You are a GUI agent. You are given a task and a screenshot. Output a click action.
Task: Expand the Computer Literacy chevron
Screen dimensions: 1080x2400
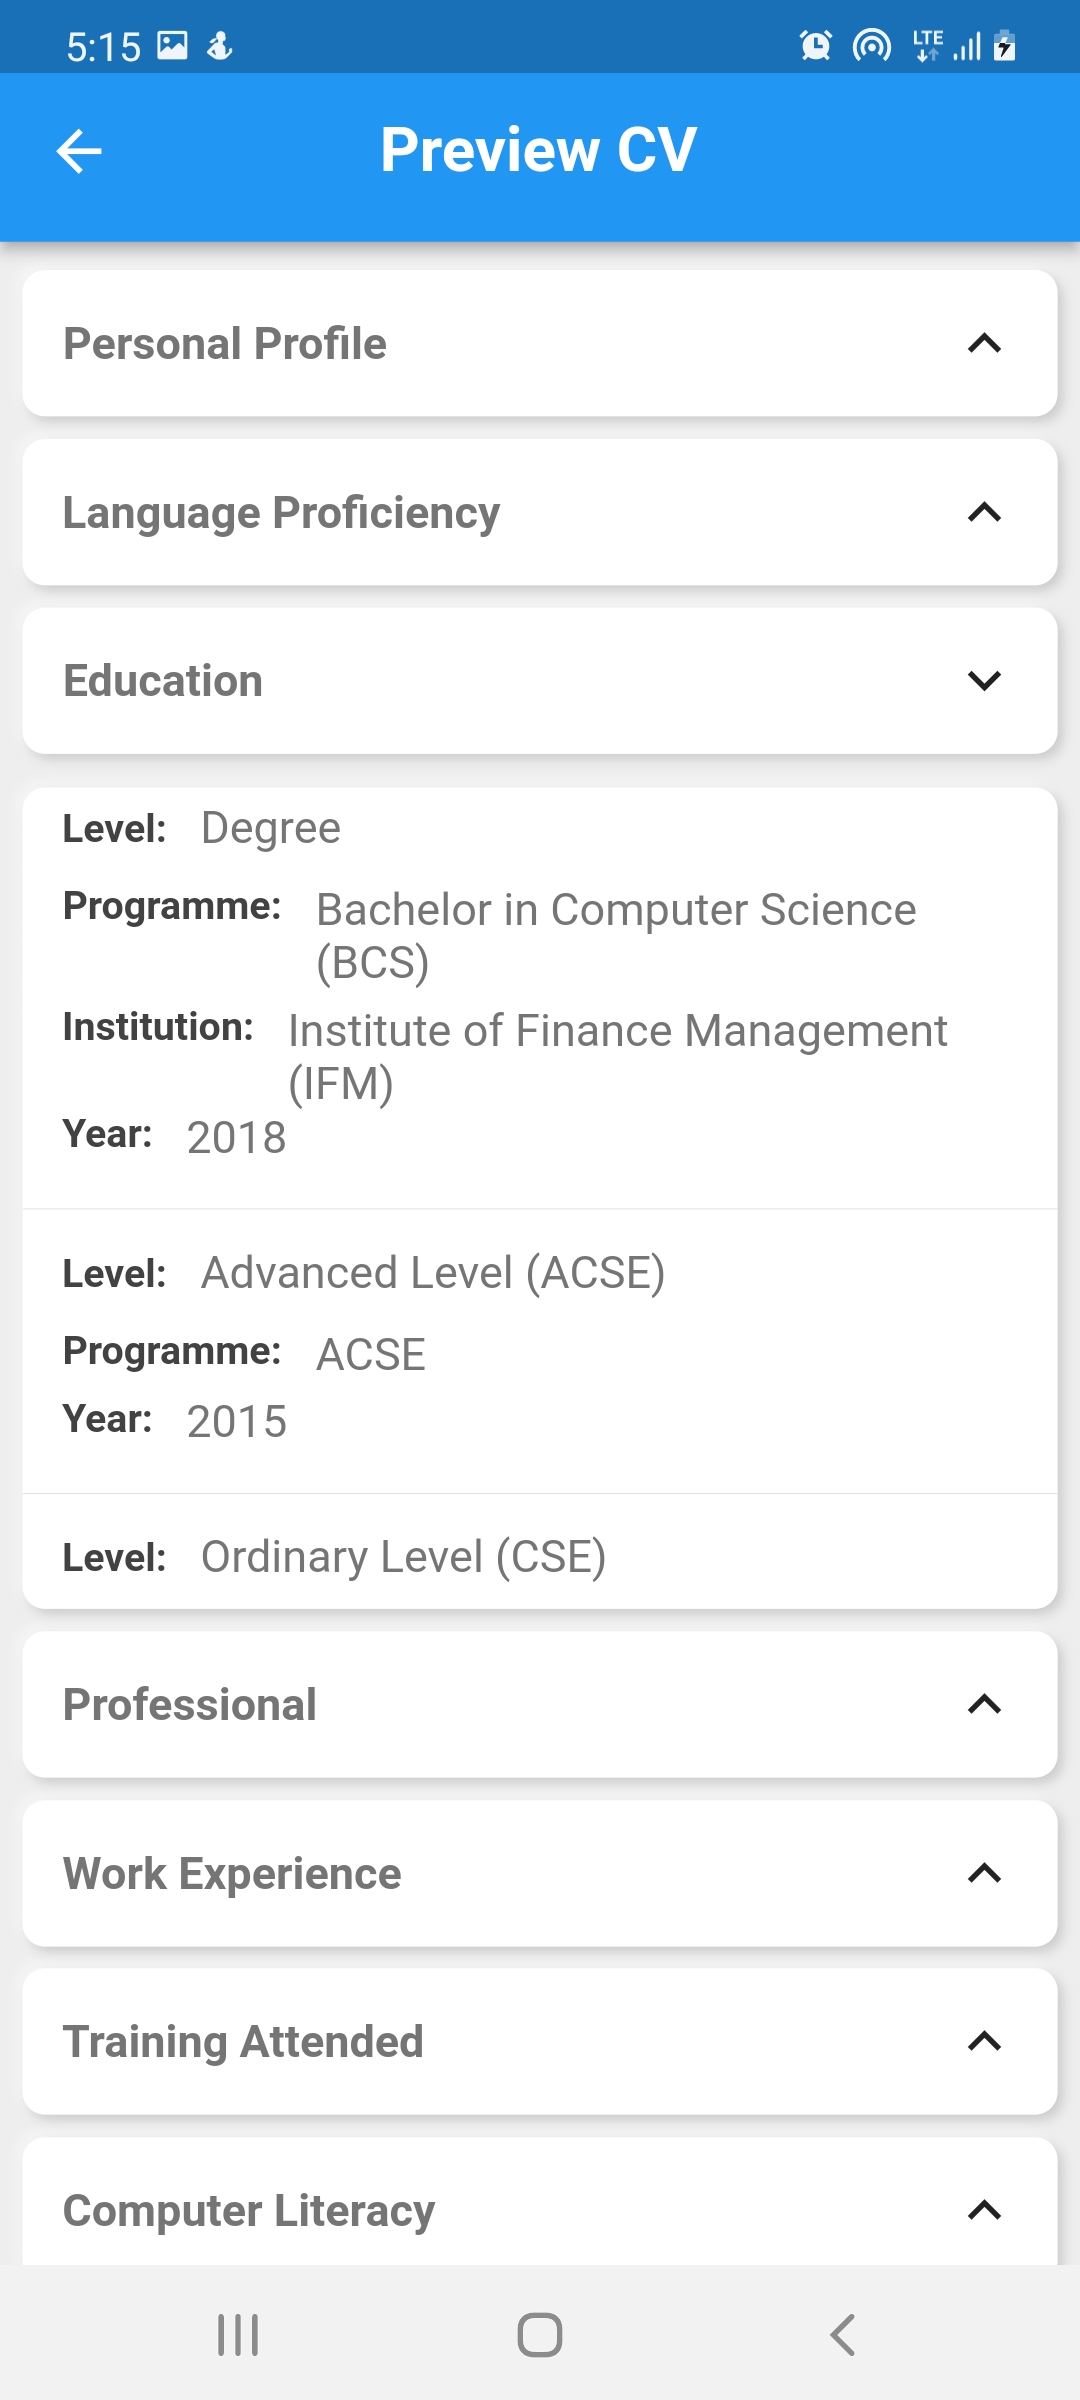(x=984, y=2210)
